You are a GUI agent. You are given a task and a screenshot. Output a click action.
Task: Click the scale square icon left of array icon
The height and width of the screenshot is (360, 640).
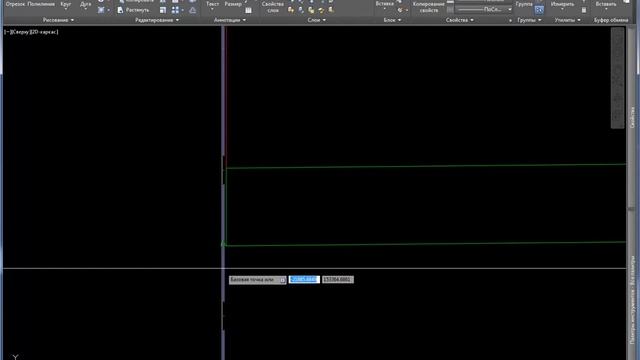pyautogui.click(x=163, y=10)
